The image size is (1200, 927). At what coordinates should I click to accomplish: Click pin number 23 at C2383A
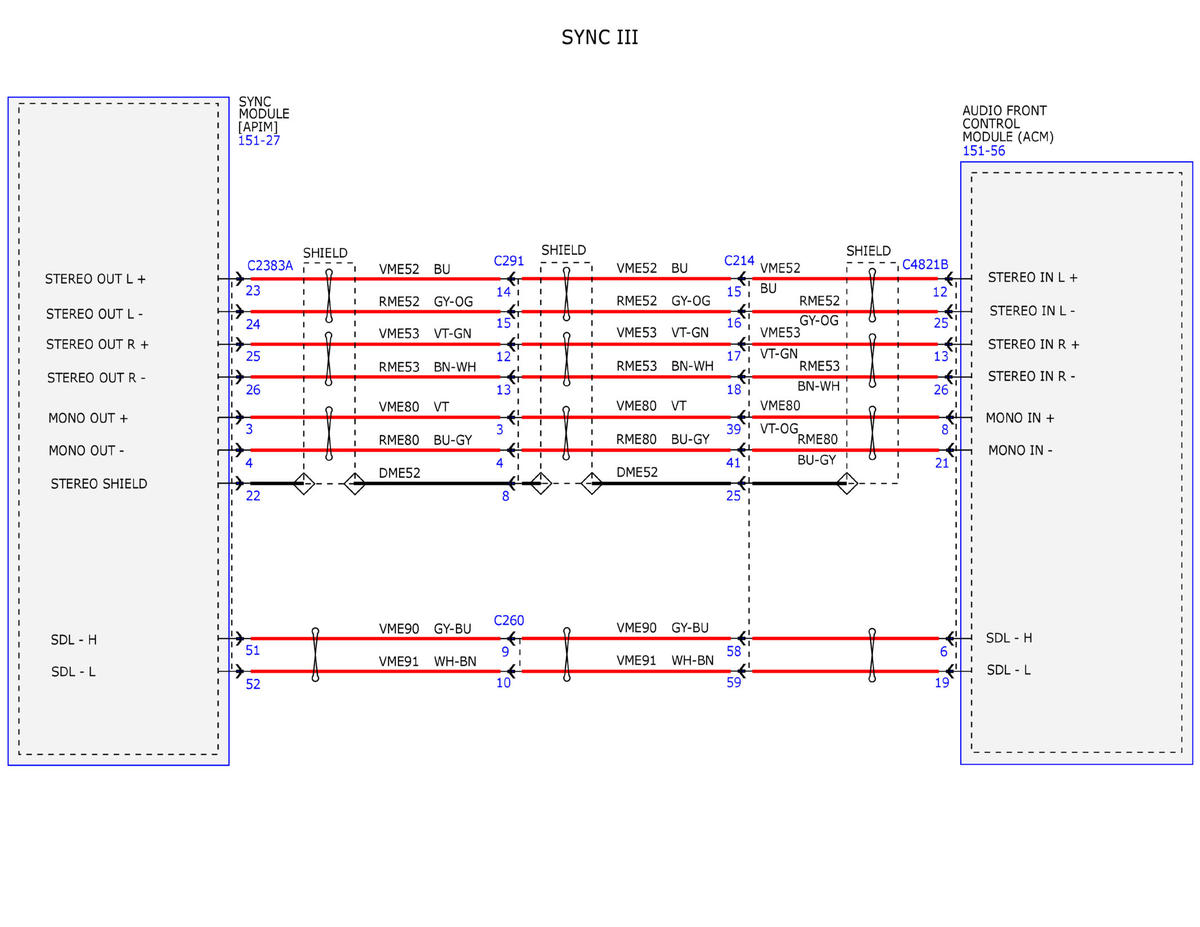tap(253, 292)
